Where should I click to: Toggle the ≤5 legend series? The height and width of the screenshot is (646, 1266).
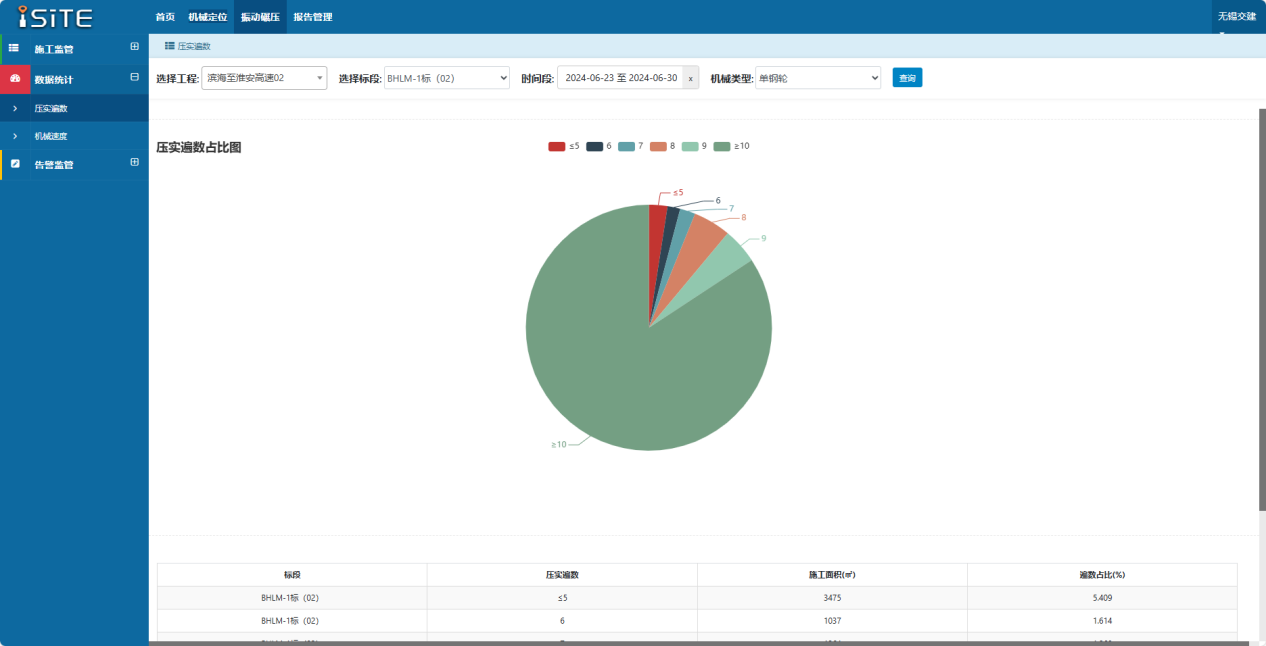[564, 146]
